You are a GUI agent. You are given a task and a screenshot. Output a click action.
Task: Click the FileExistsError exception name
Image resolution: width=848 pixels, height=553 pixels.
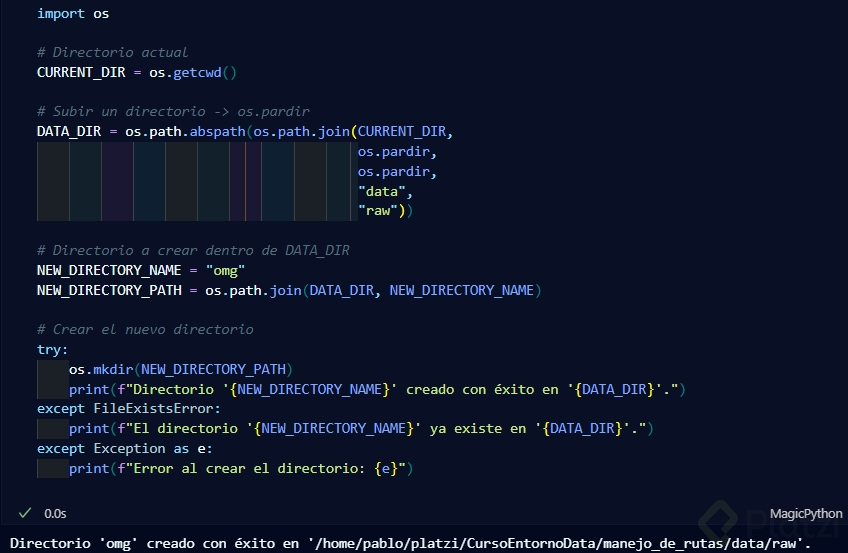(155, 408)
